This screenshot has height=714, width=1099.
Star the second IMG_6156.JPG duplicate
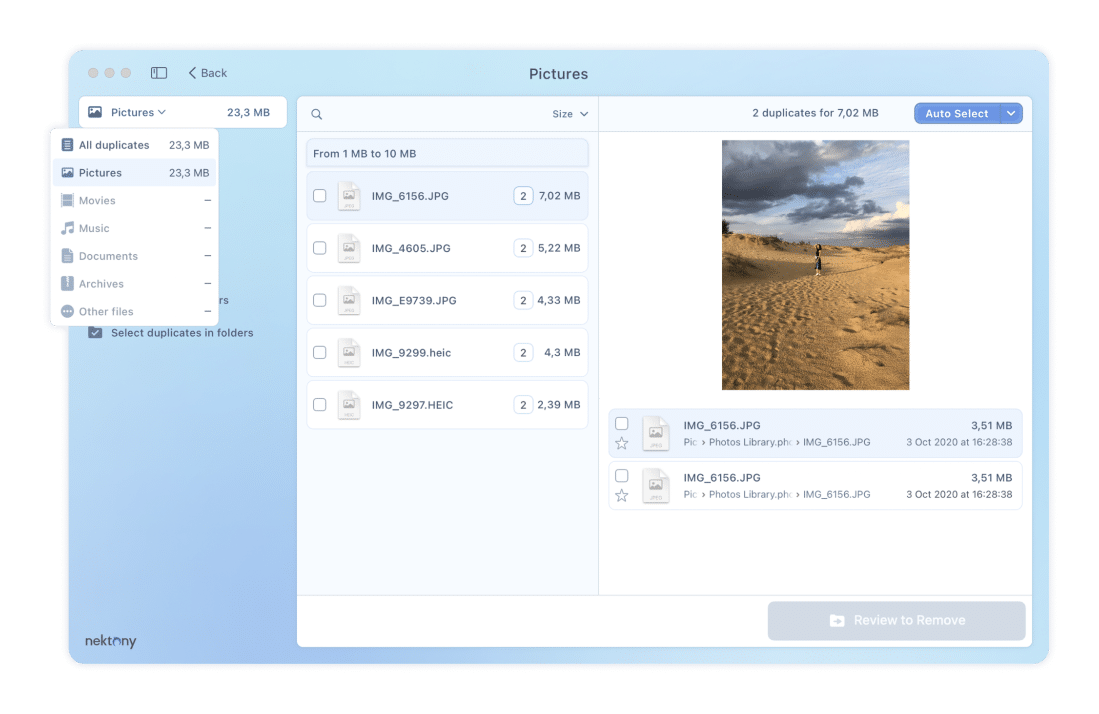click(622, 495)
